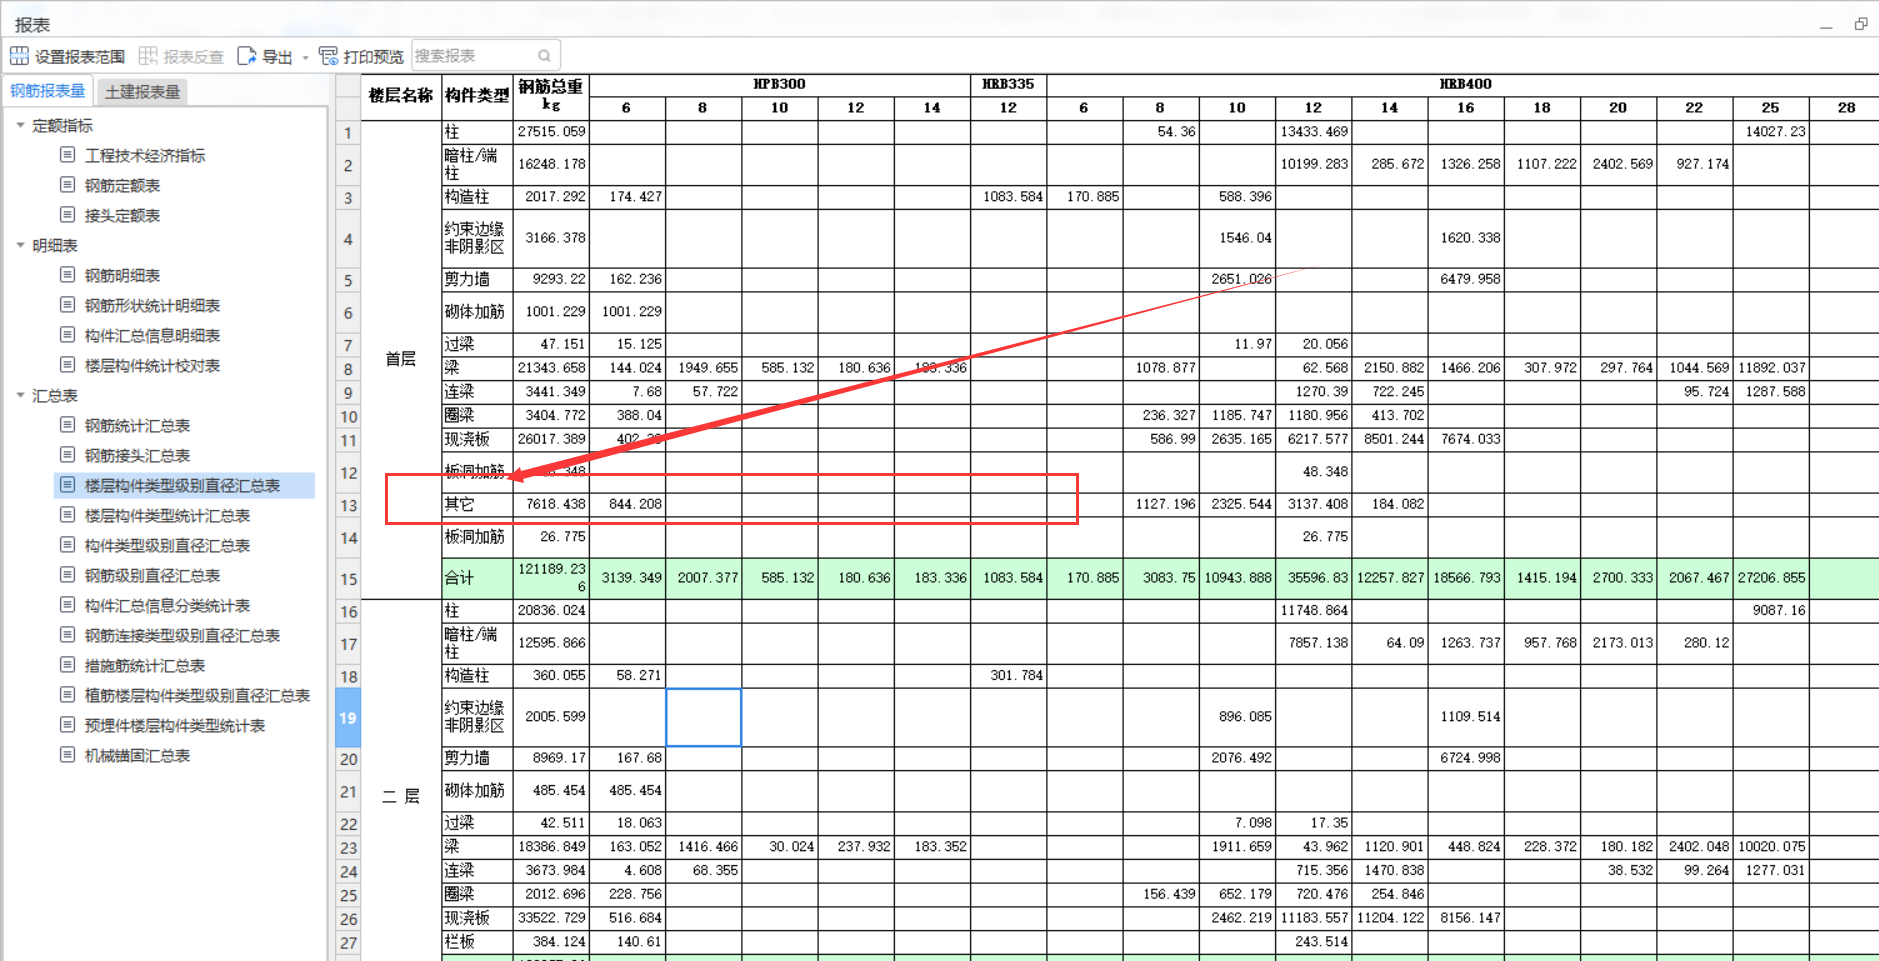The height and width of the screenshot is (961, 1879).
Task: Collapse the 明细表 tree group
Action: coord(20,245)
